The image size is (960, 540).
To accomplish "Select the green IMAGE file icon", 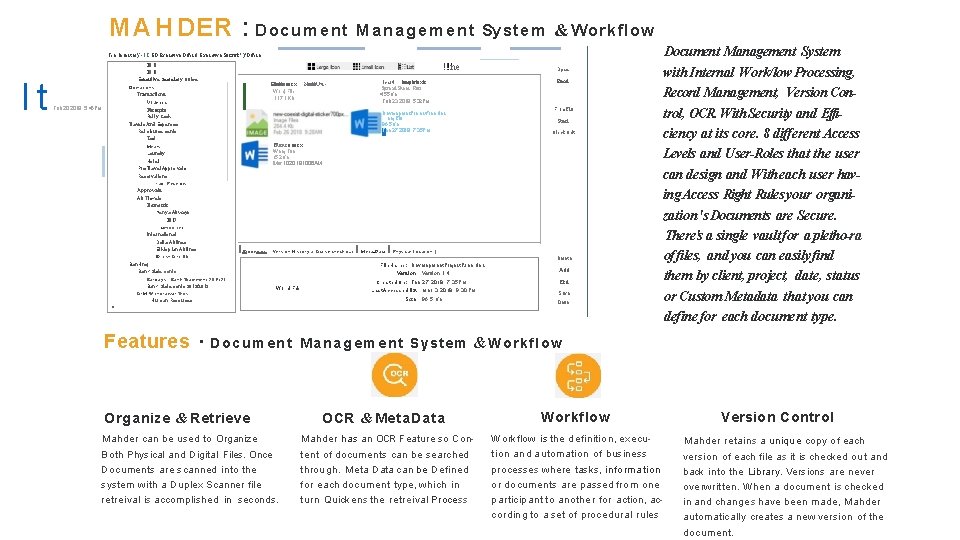I will (257, 123).
